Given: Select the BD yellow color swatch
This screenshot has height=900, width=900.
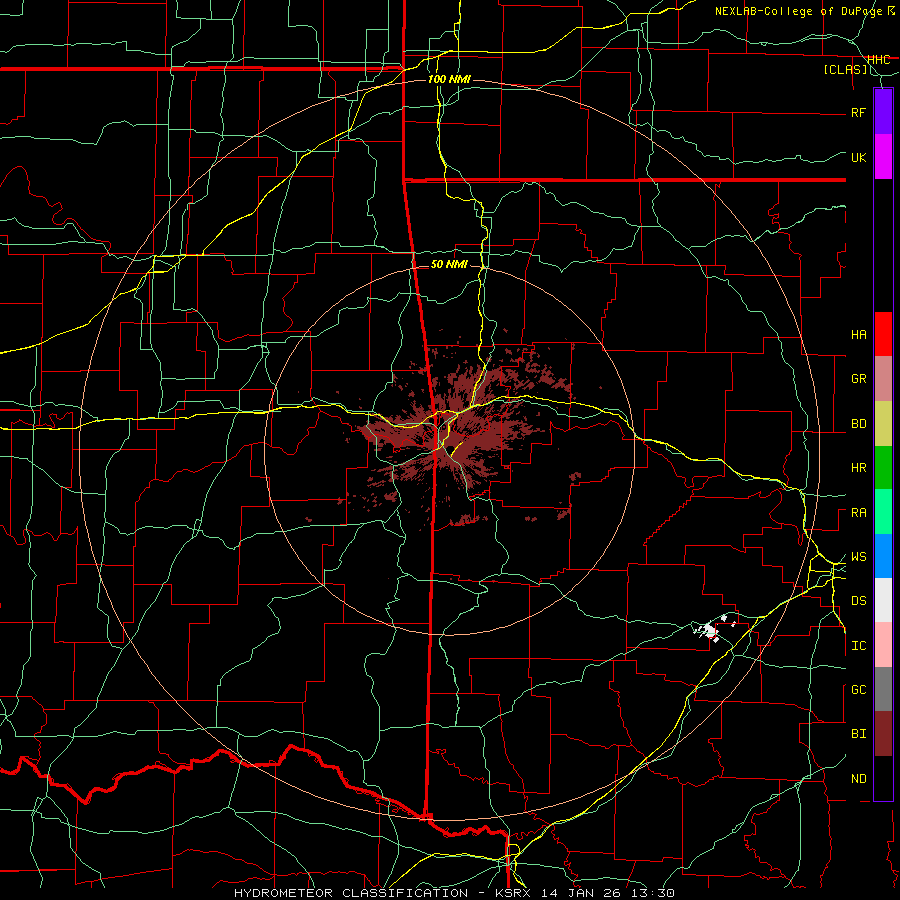Looking at the screenshot, I should [x=883, y=424].
